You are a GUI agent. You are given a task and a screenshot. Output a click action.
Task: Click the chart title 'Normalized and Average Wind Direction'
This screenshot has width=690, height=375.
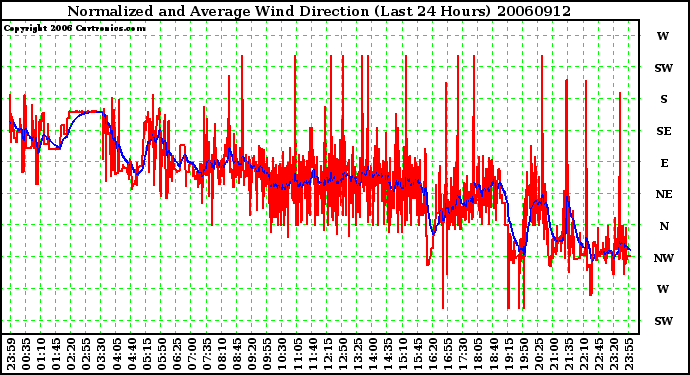coord(218,11)
